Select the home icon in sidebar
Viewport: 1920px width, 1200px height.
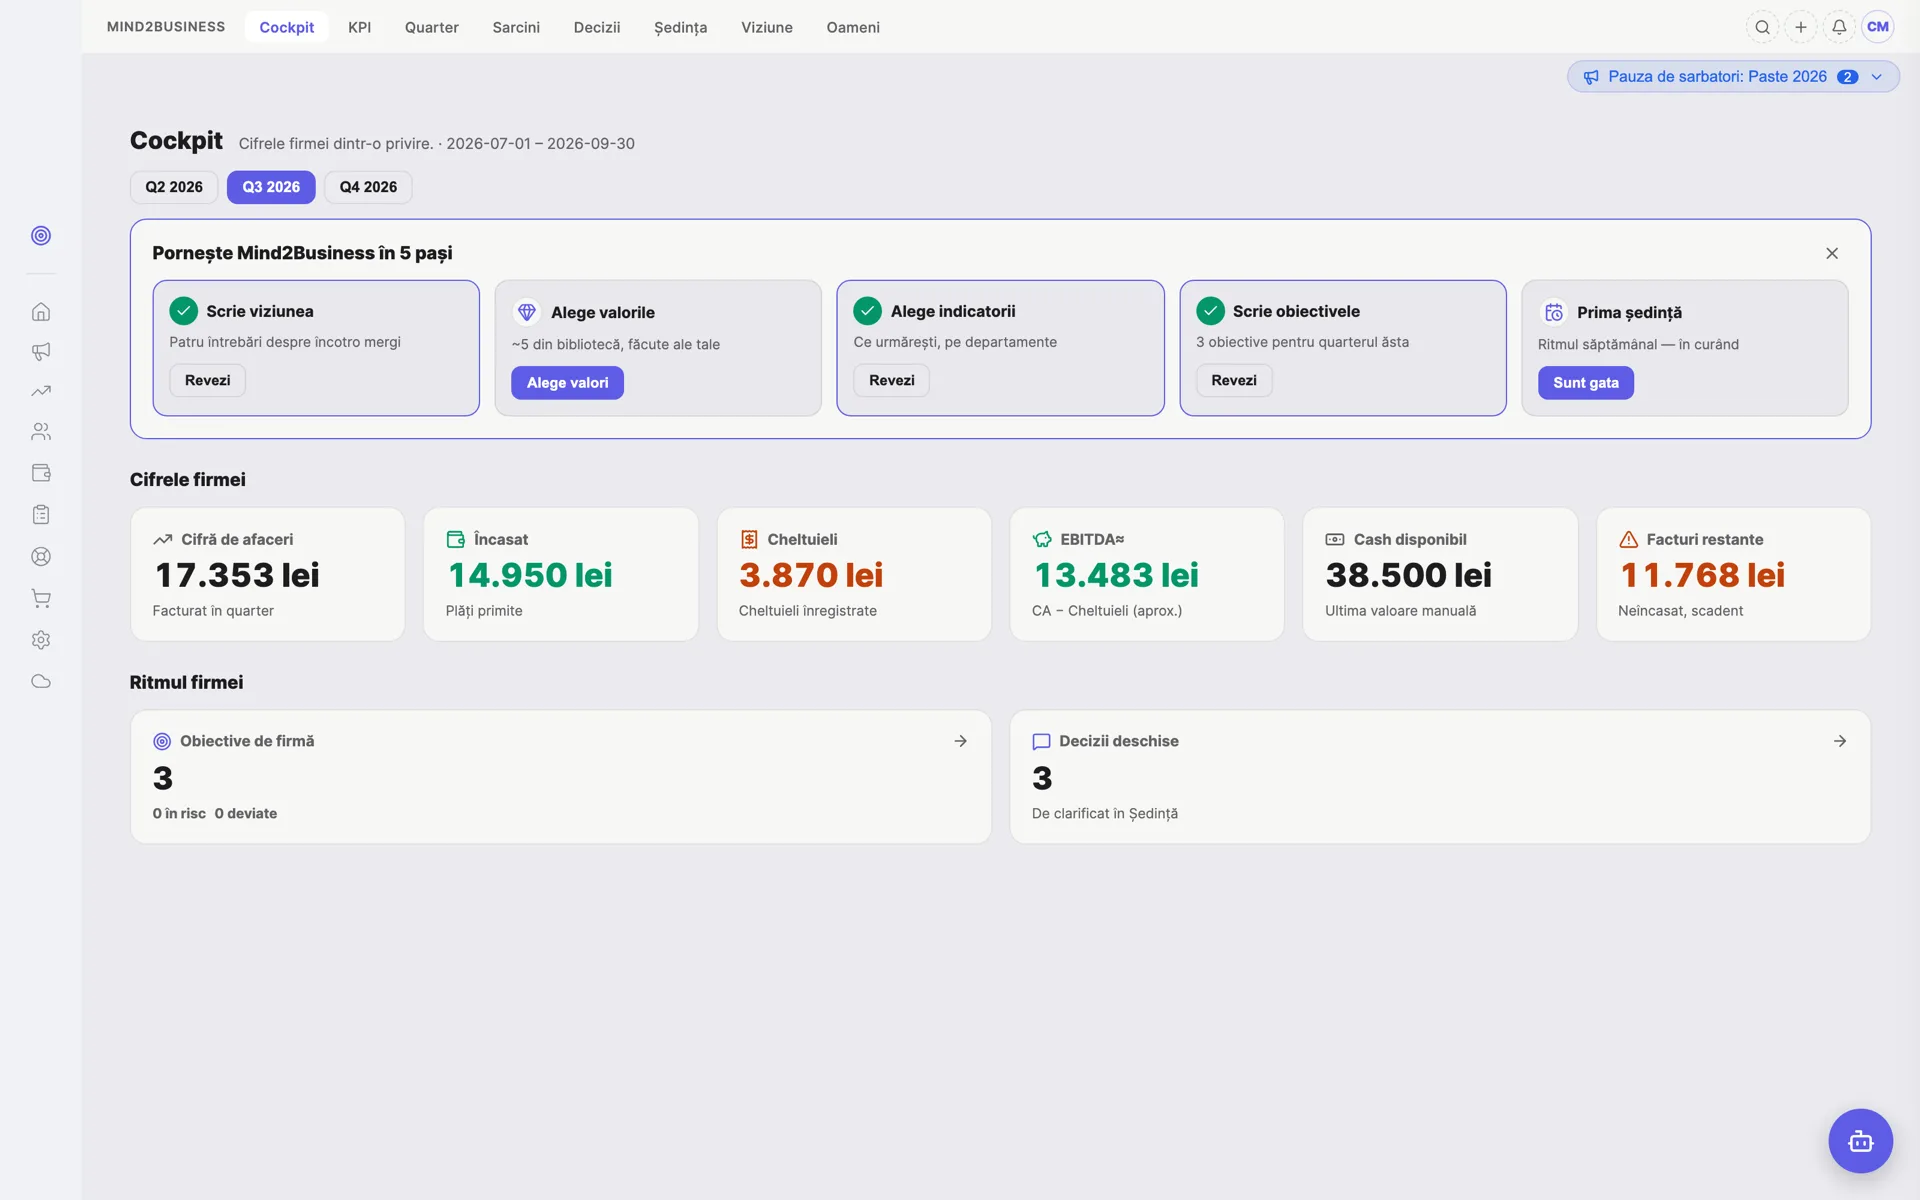click(x=41, y=312)
